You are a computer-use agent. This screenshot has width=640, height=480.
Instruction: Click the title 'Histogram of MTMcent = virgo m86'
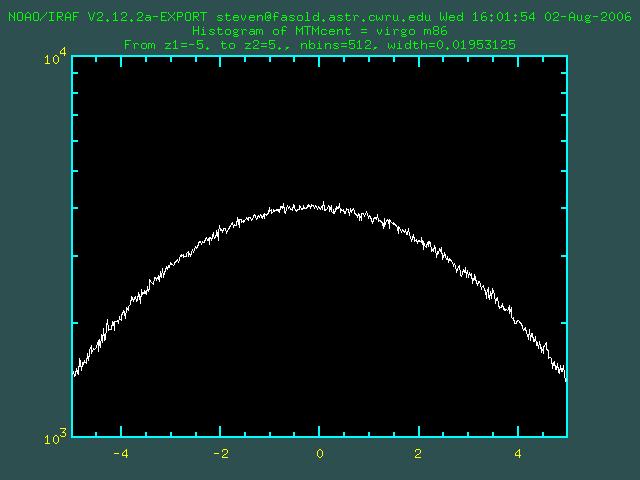320,31
